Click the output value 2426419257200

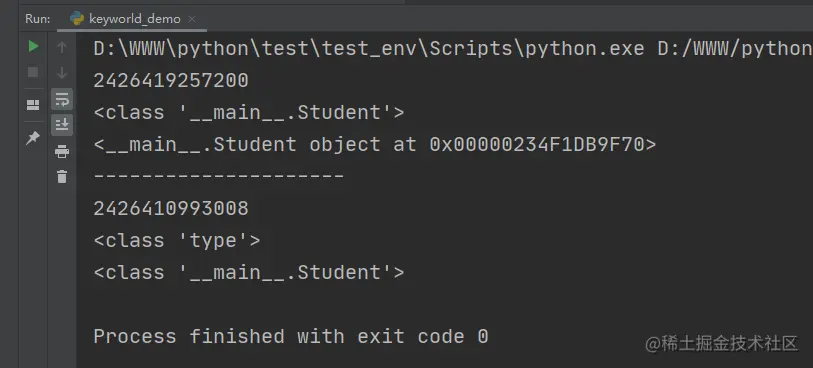tap(171, 80)
